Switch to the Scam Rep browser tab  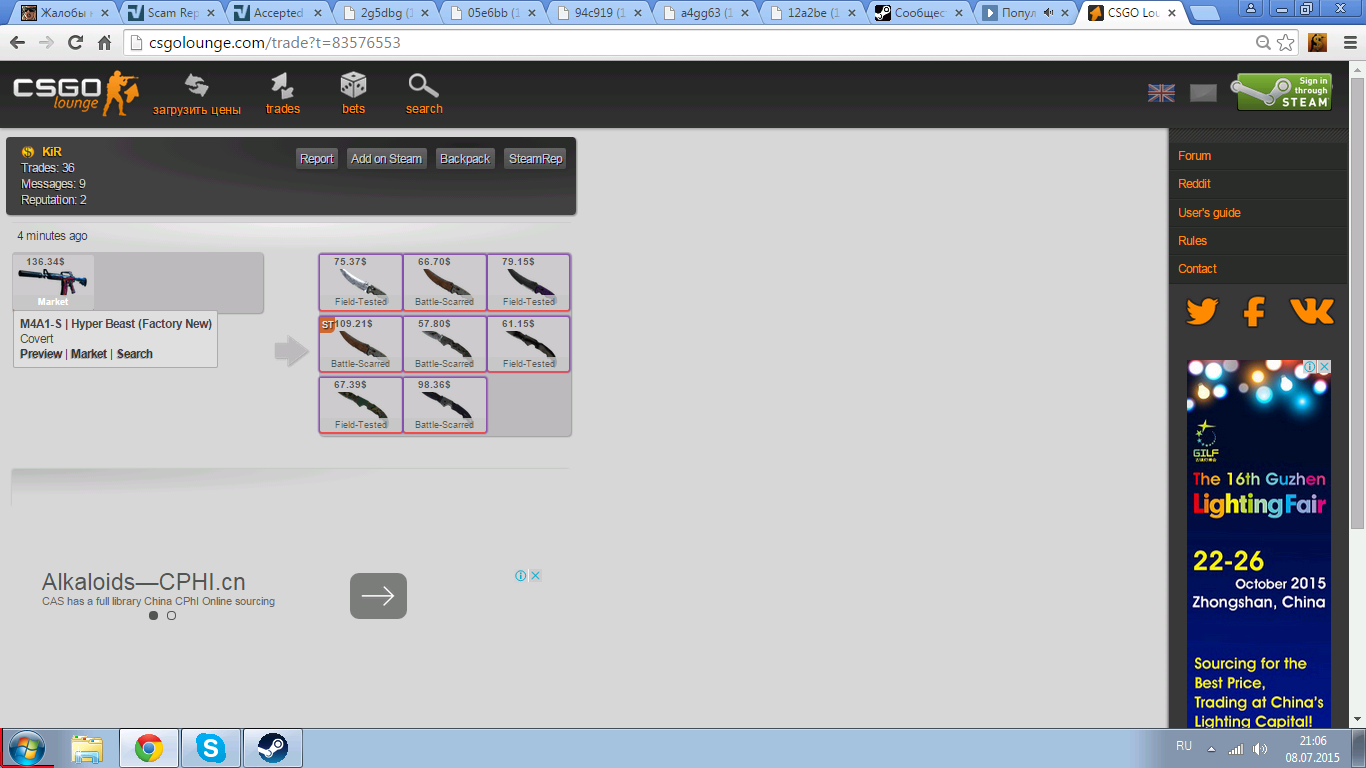coord(172,13)
